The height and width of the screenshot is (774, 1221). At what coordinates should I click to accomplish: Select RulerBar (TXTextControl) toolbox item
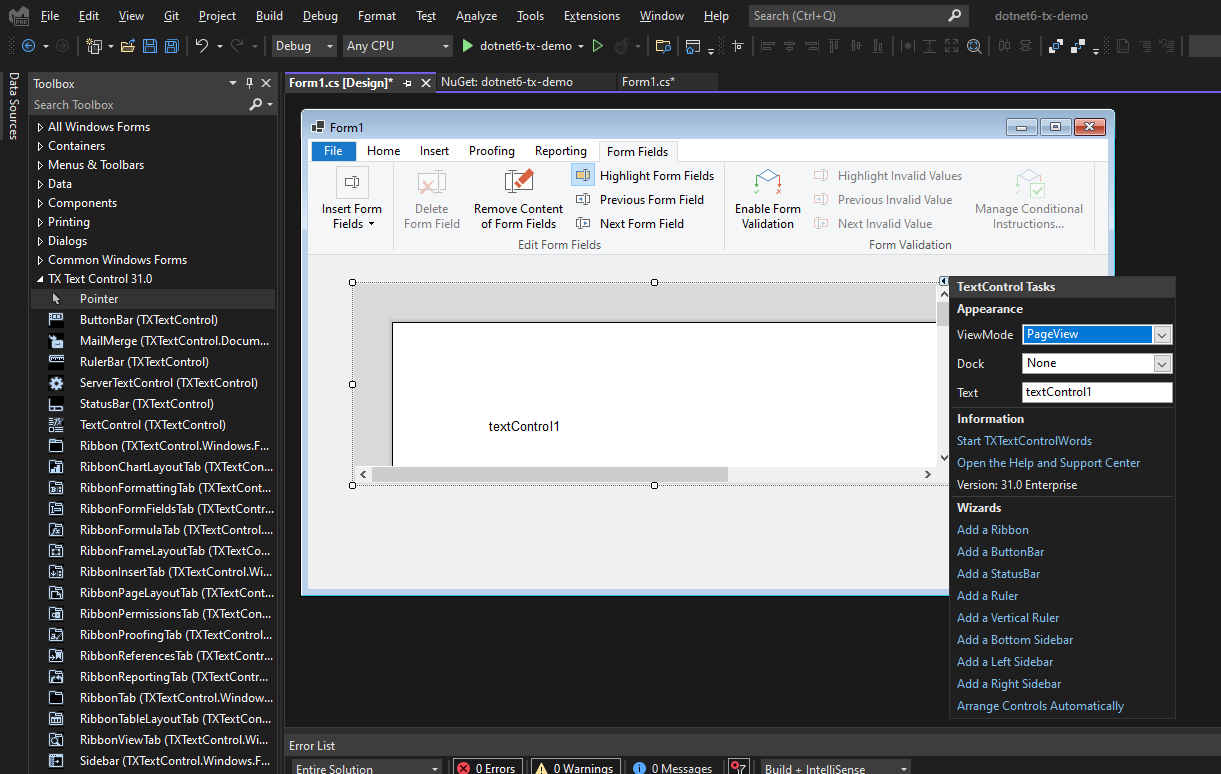(144, 362)
